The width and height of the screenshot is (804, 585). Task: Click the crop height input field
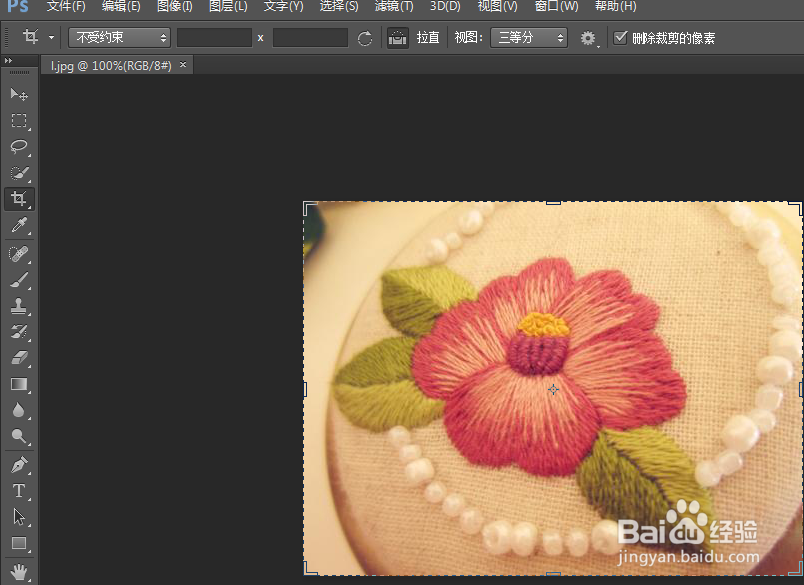pyautogui.click(x=310, y=37)
